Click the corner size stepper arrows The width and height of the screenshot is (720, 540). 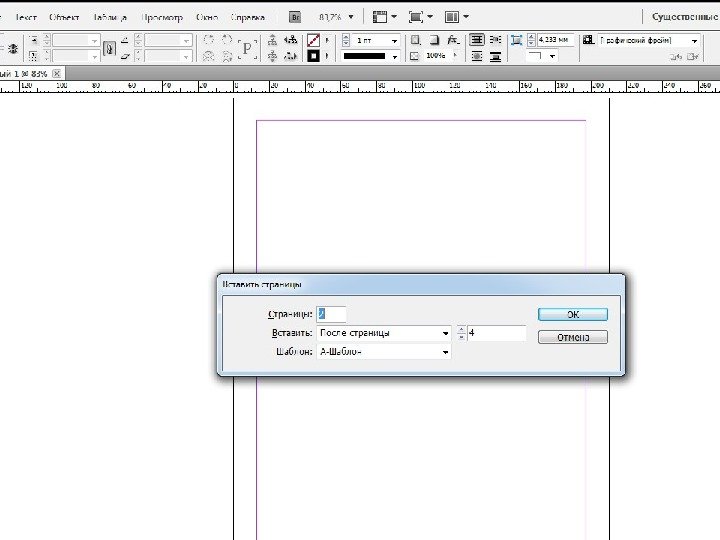[531, 40]
